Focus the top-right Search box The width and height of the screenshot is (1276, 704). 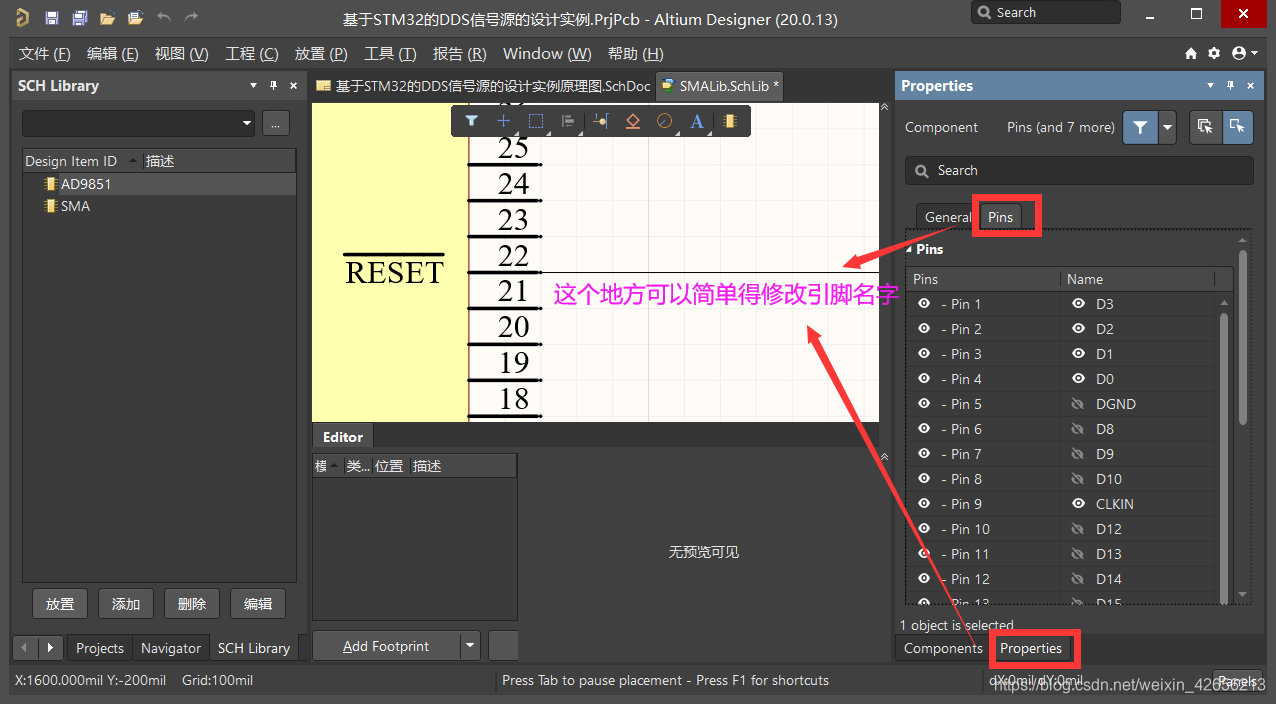point(1046,12)
